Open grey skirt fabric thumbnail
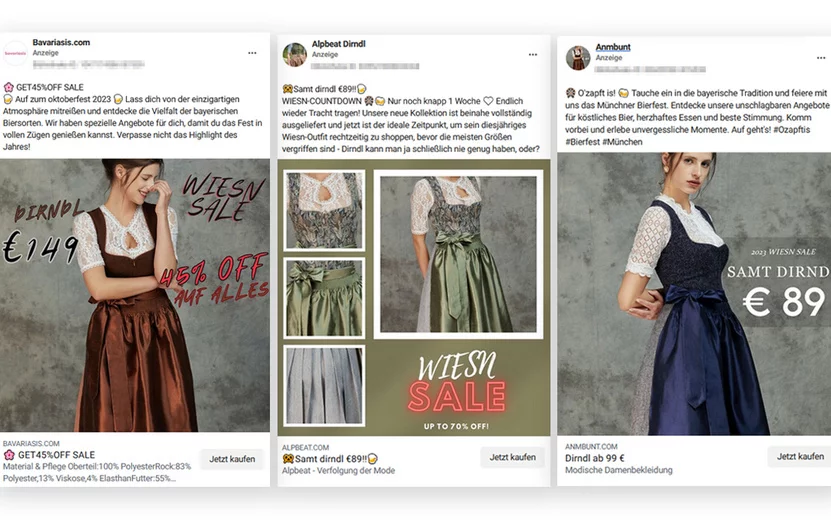The height and width of the screenshot is (526, 831). coord(324,385)
